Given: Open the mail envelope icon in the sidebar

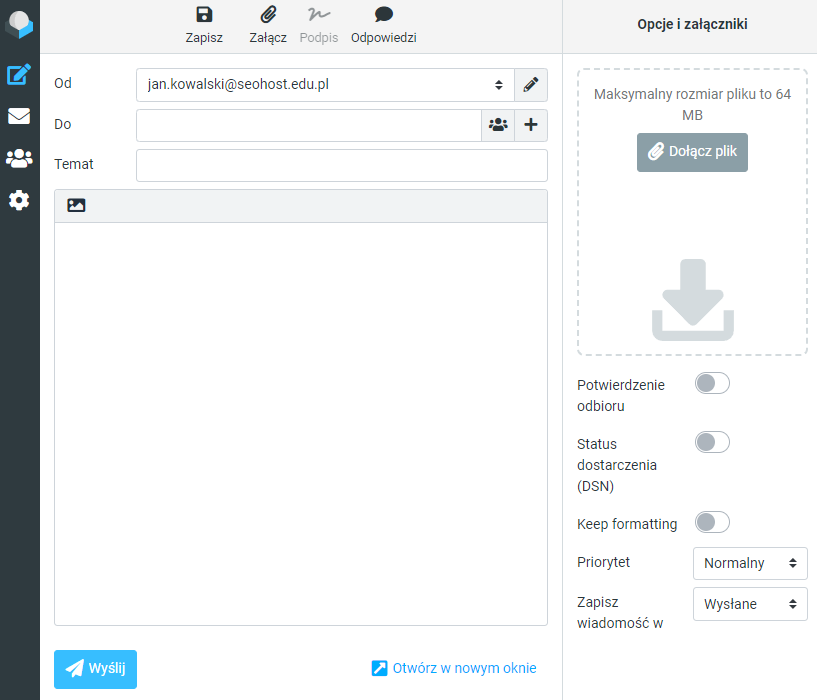Looking at the screenshot, I should [x=19, y=116].
